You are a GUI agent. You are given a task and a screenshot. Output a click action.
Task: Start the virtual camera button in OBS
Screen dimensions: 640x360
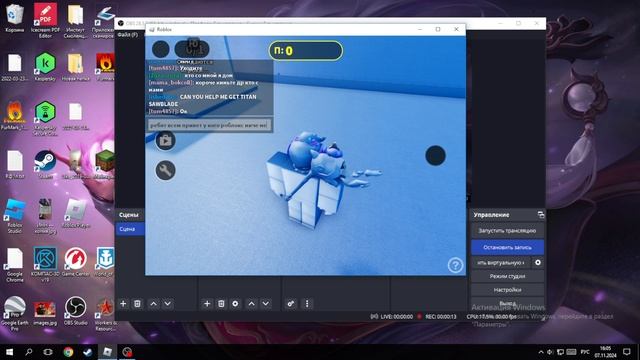501,262
